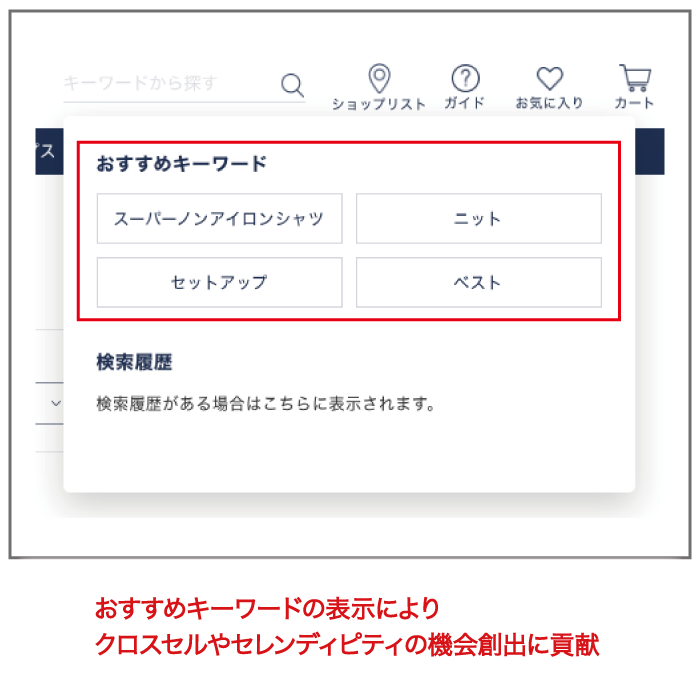
Task: Select the ニット recommended keyword
Action: click(x=479, y=219)
